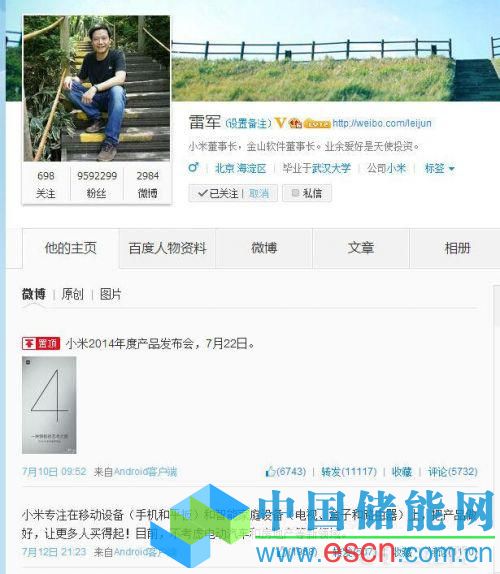Open Lei Jun's profile avatar photo
Screen dimensions: 500x574
pyautogui.click(x=97, y=88)
